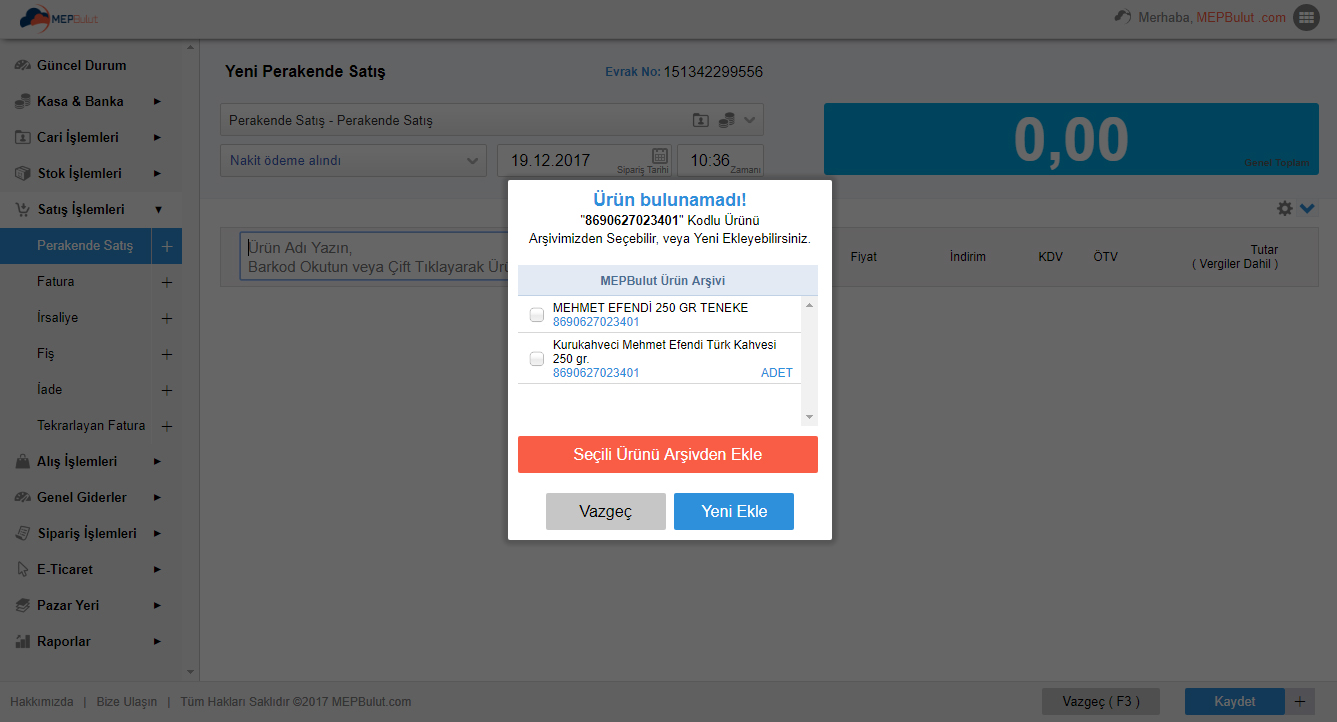The width and height of the screenshot is (1337, 722).
Task: Click the Raporlar bar chart icon
Action: 22,641
